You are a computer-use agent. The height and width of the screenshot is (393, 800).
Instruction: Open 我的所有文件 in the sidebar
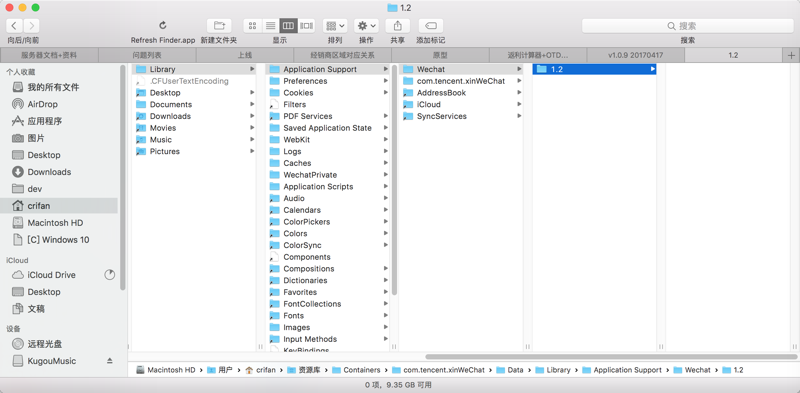click(53, 87)
